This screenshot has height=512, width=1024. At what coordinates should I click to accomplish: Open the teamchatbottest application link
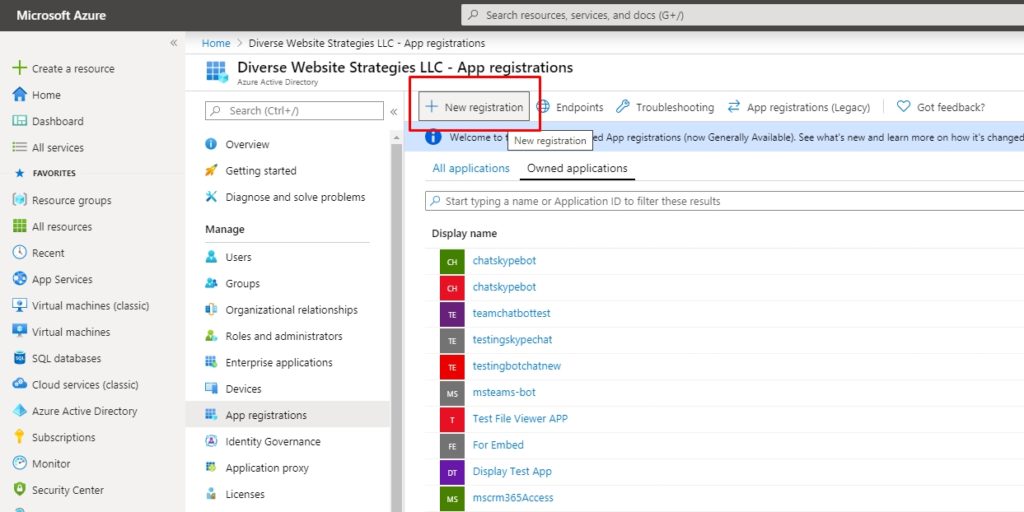point(511,313)
